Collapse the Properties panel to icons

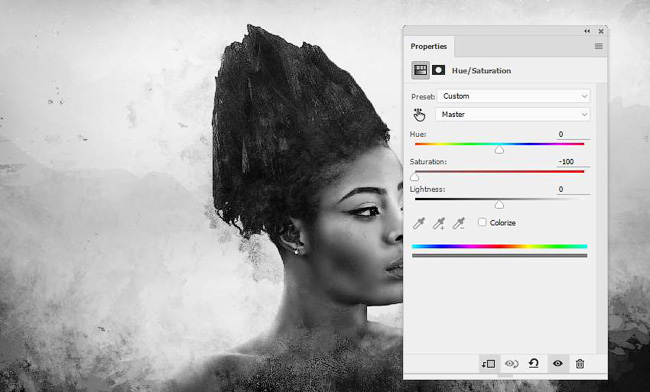coord(587,31)
